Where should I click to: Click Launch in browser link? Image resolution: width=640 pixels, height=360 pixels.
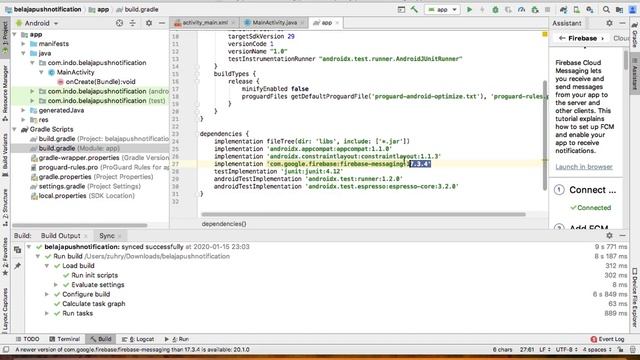click(584, 167)
